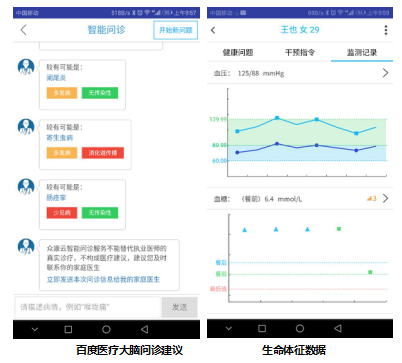
Task: Select the 监测记录 tab
Action: (x=362, y=52)
